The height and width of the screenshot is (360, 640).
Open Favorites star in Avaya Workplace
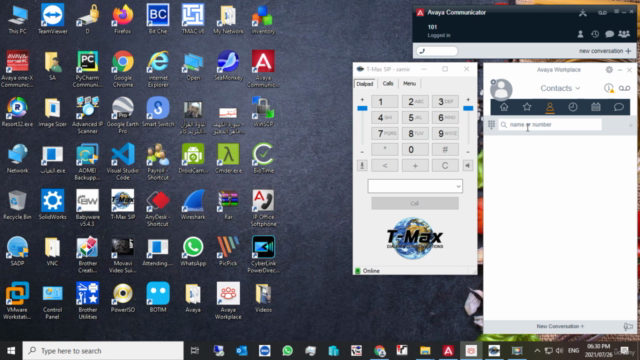pos(527,107)
